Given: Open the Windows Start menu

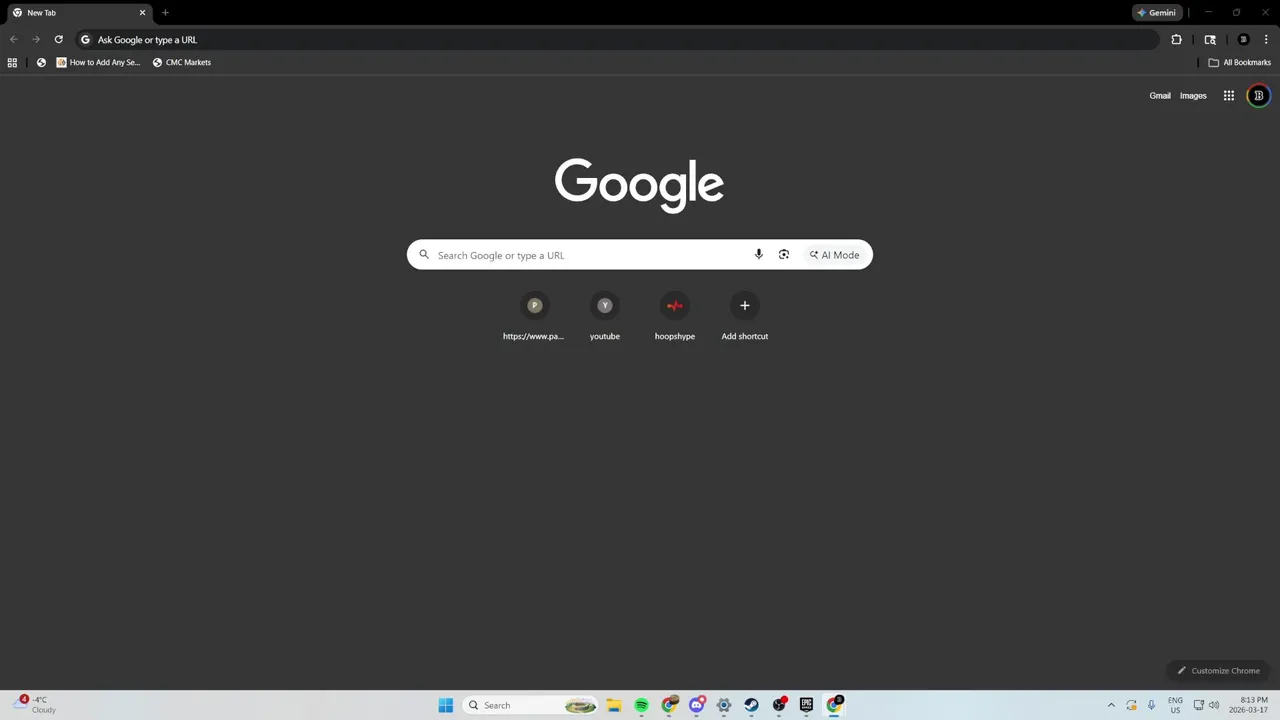Looking at the screenshot, I should tap(446, 705).
